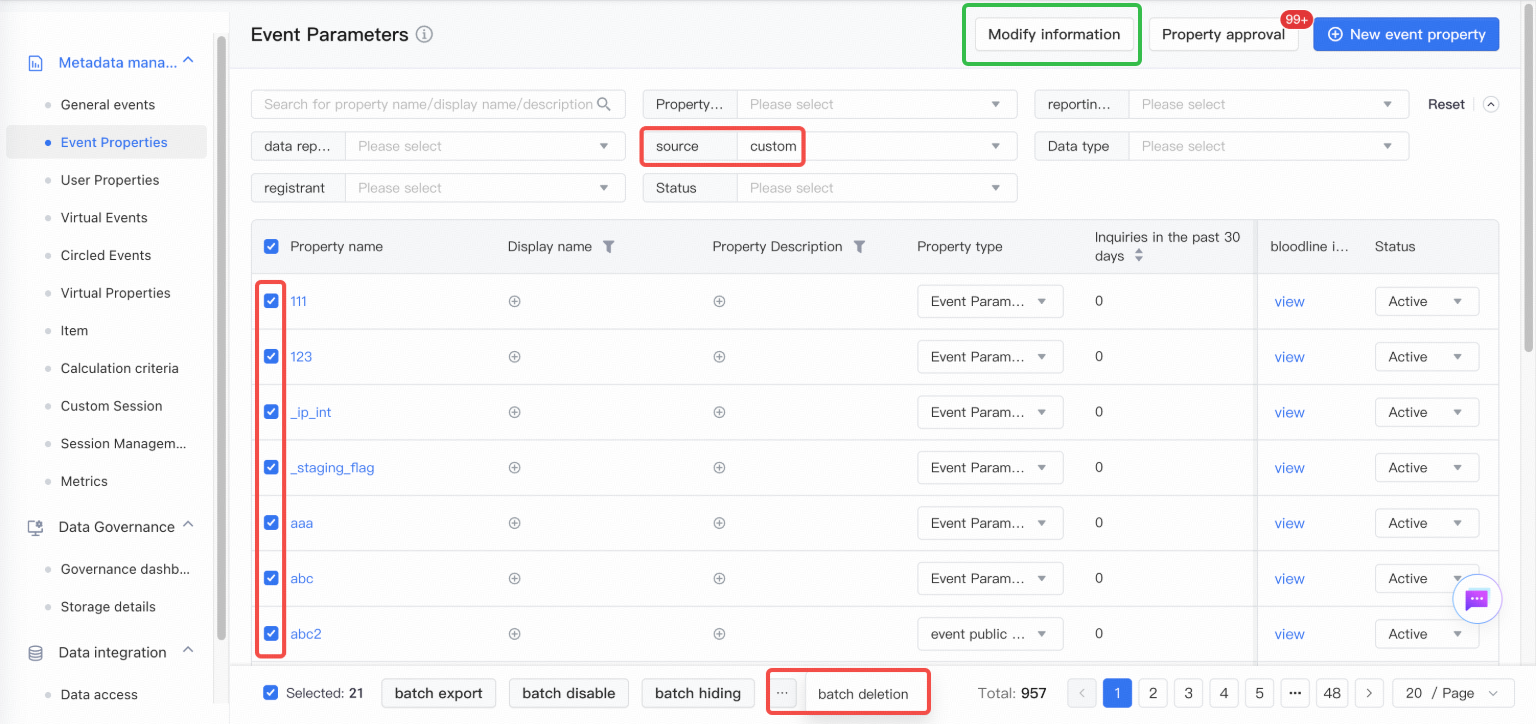Click Metadata management sidebar icon
Image resolution: width=1536 pixels, height=724 pixels.
click(36, 63)
